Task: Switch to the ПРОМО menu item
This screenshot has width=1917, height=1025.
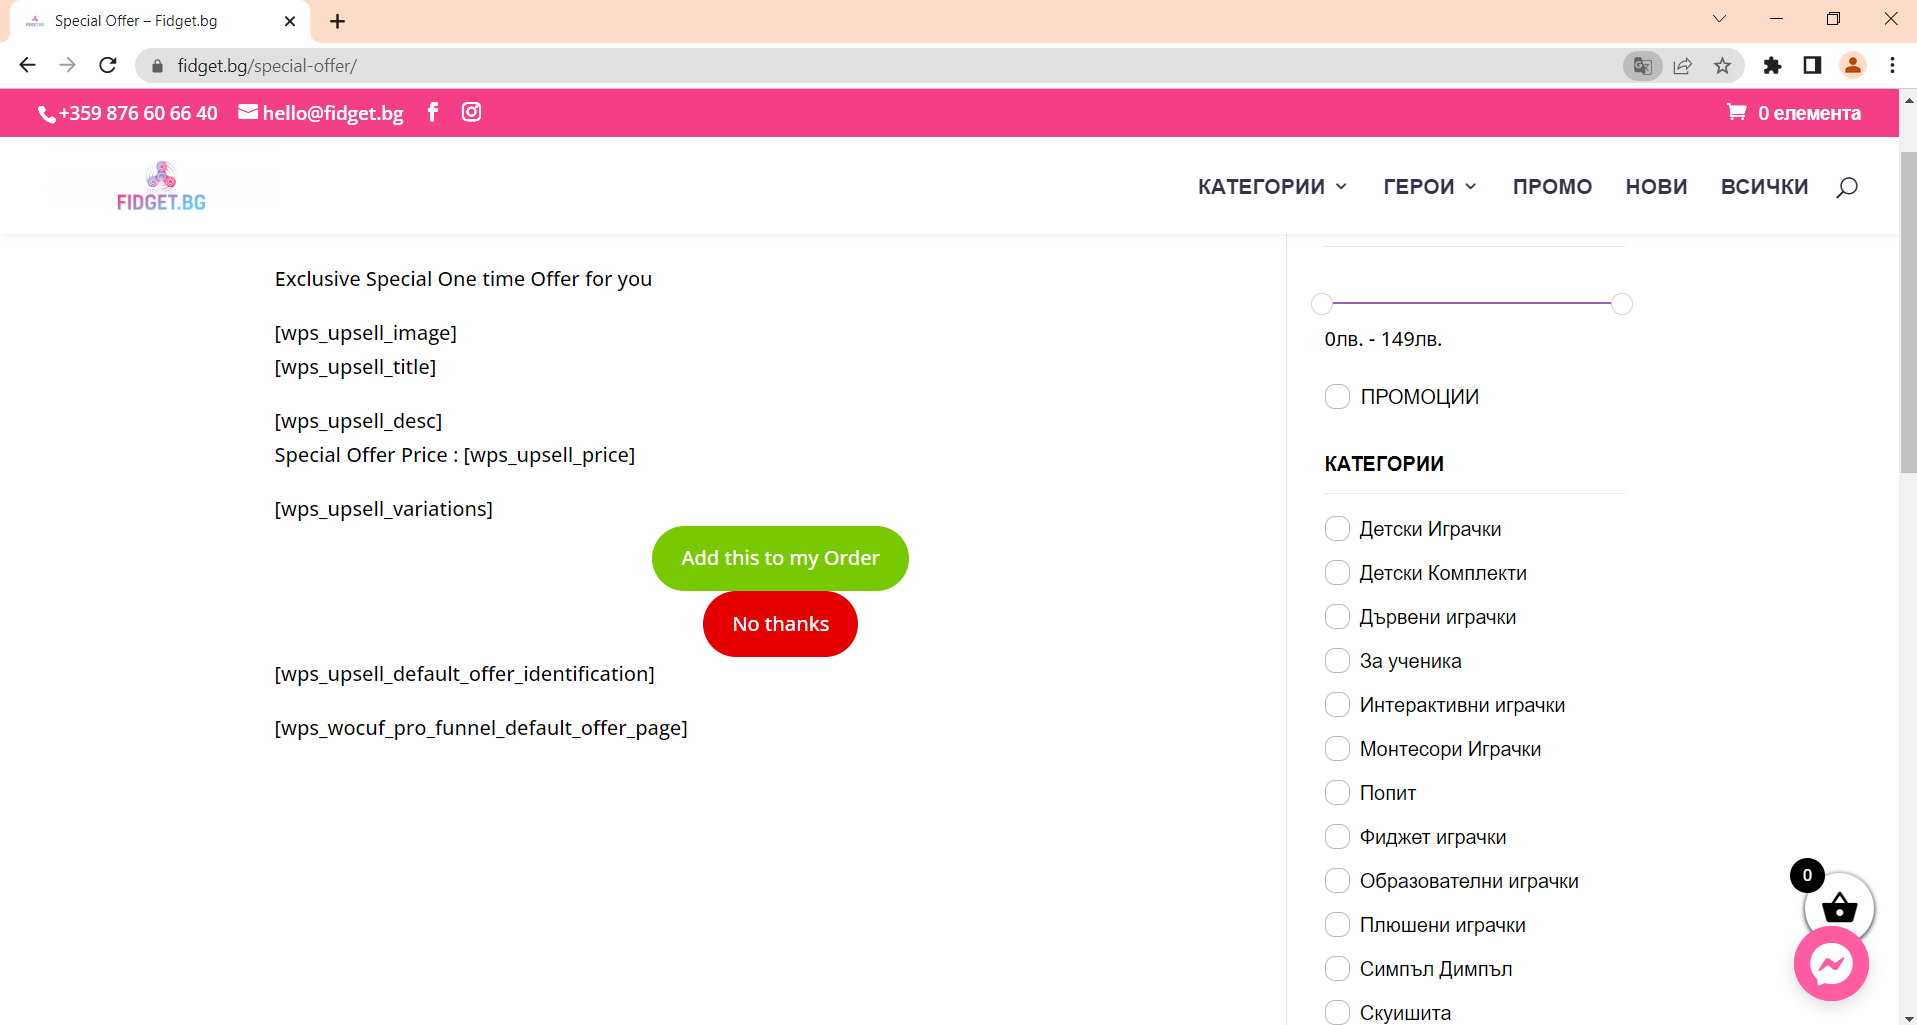Action: (x=1552, y=187)
